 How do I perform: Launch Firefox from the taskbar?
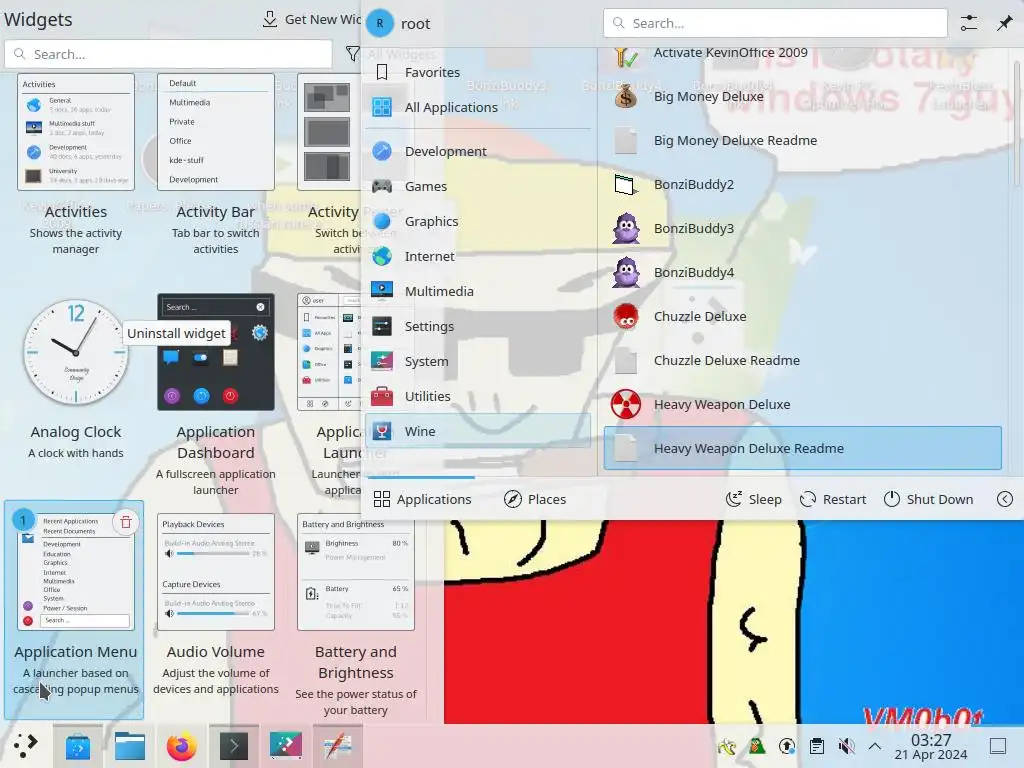(182, 746)
